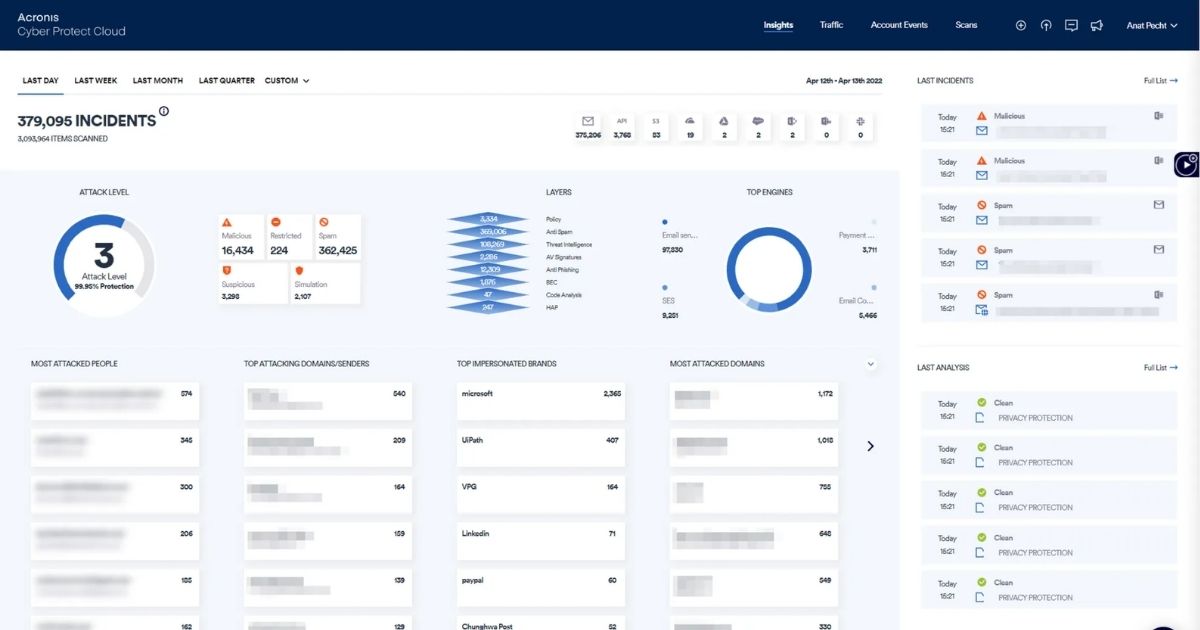This screenshot has width=1200, height=630.
Task: Open the Account Events tab
Action: (899, 26)
